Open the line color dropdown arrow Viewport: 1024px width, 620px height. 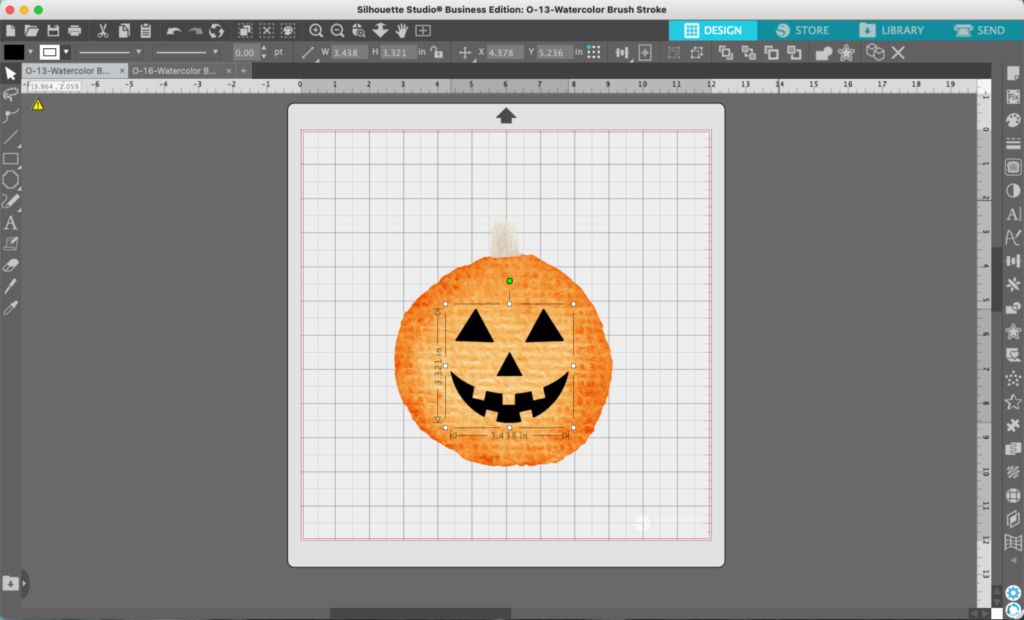click(65, 52)
